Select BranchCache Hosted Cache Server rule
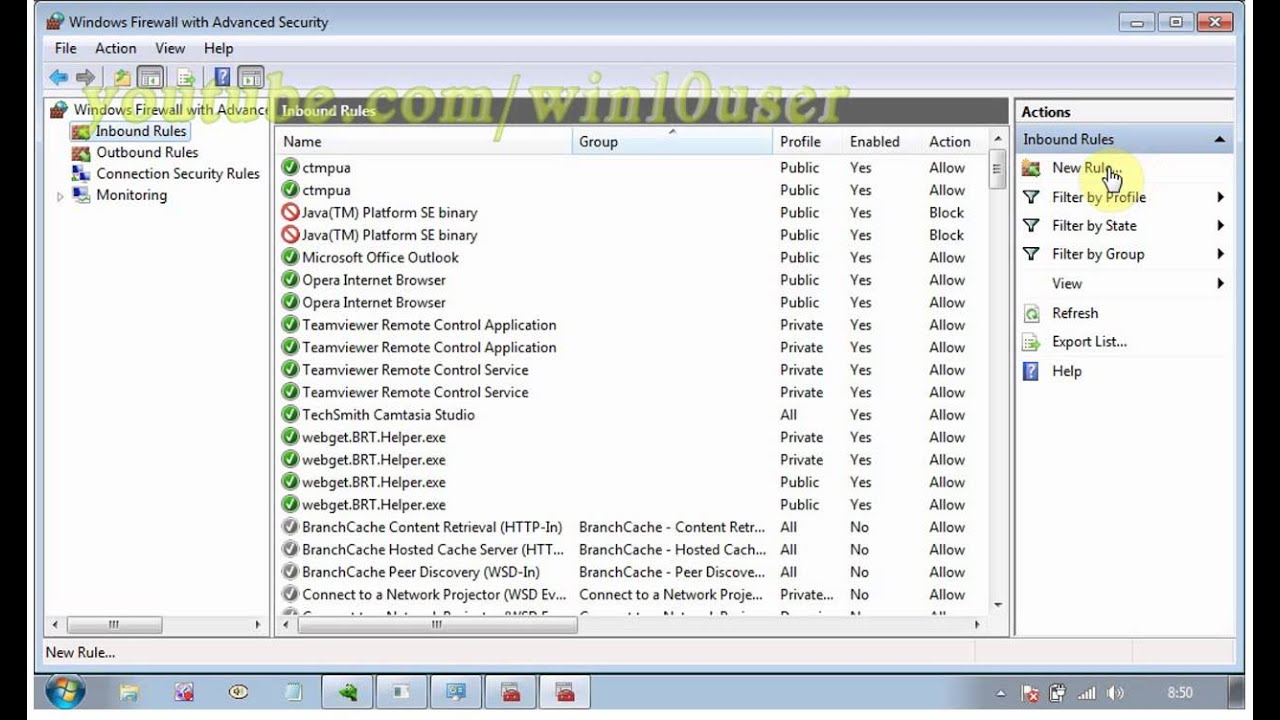The width and height of the screenshot is (1280, 720). pos(632,549)
